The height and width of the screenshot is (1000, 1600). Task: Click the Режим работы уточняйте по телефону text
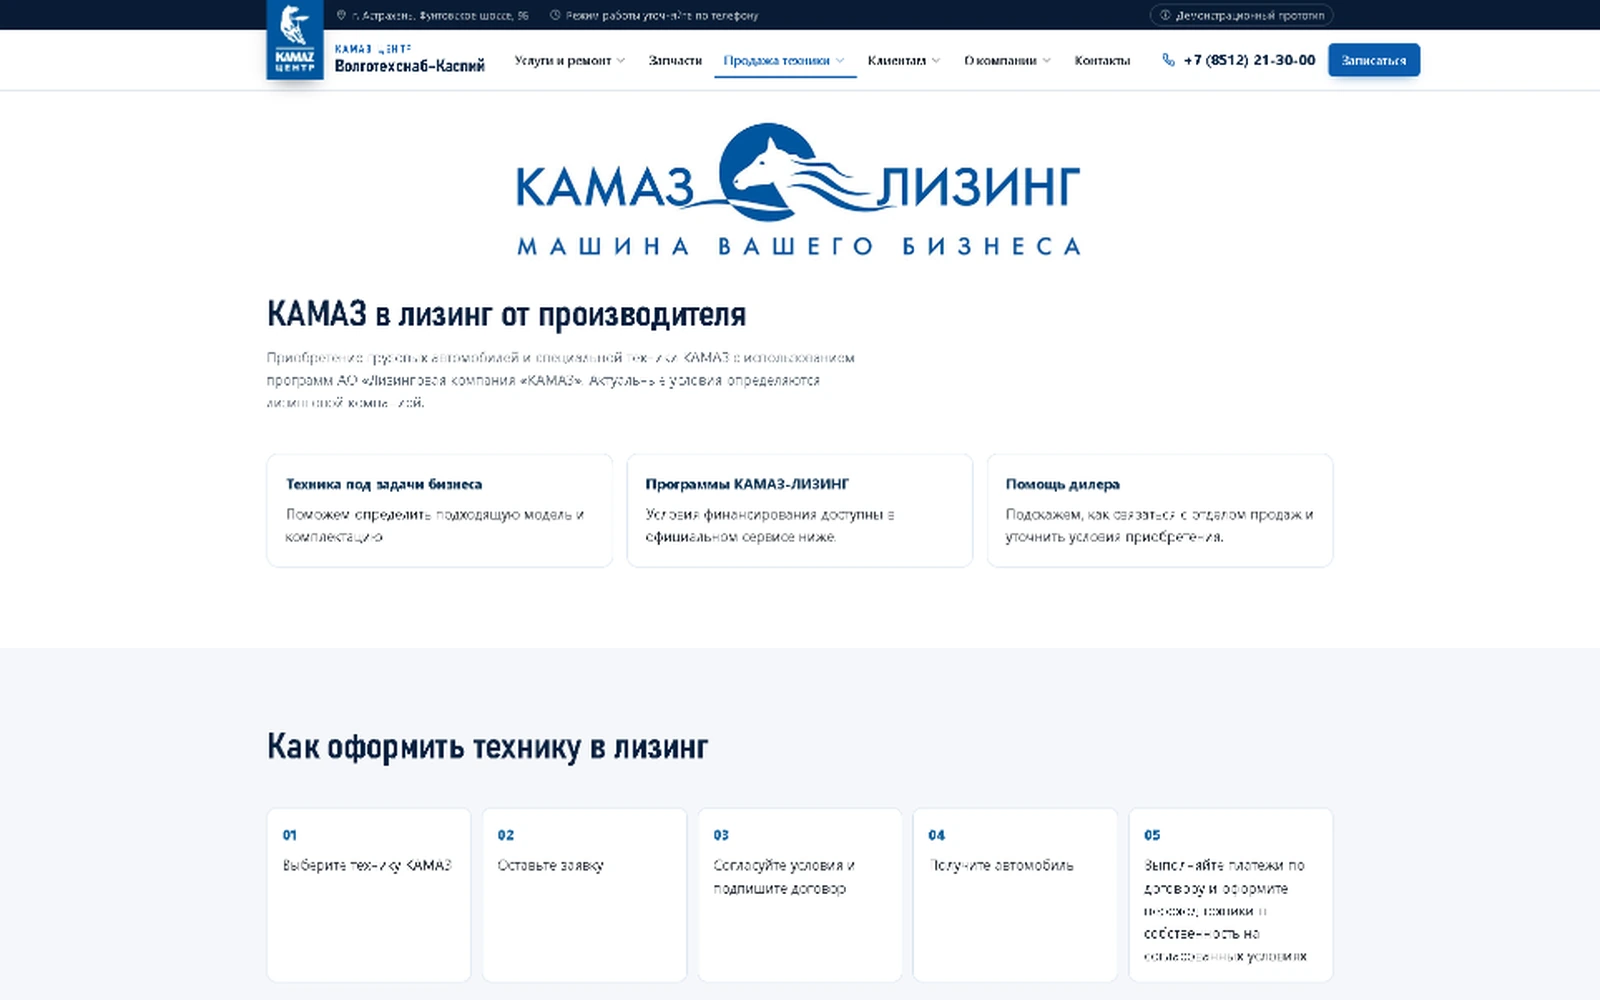pyautogui.click(x=662, y=15)
